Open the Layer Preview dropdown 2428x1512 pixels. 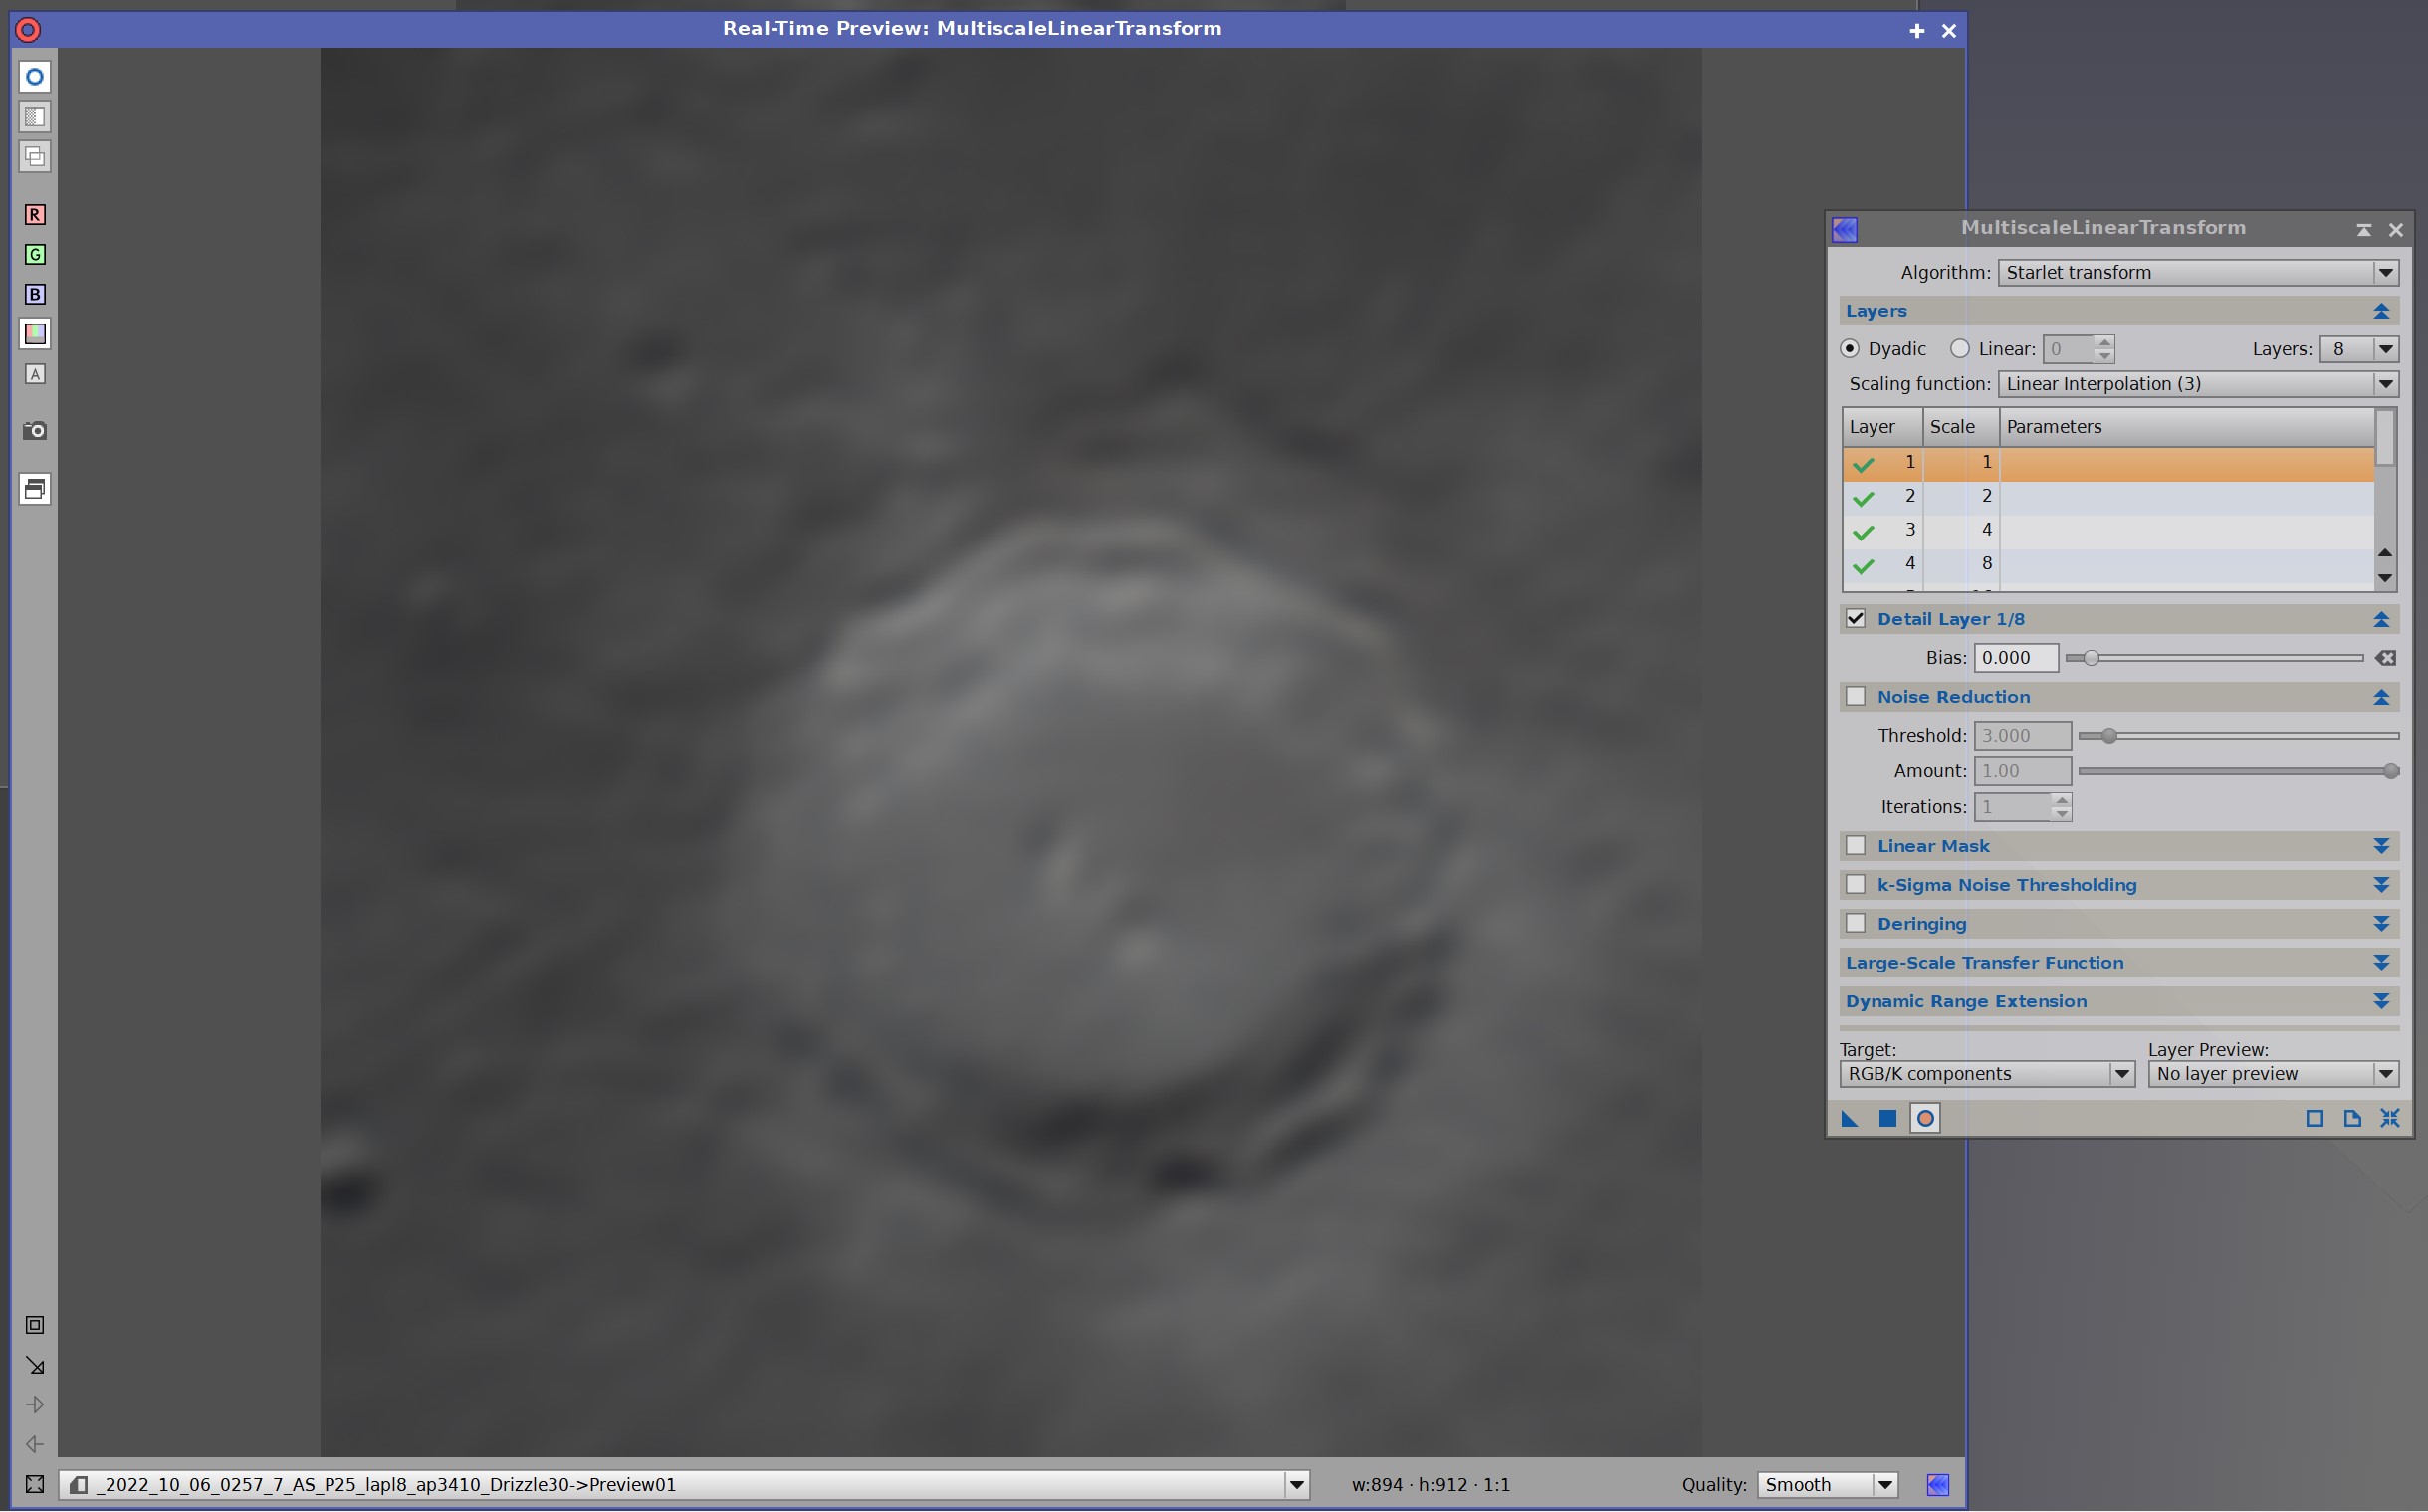[x=2272, y=1074]
